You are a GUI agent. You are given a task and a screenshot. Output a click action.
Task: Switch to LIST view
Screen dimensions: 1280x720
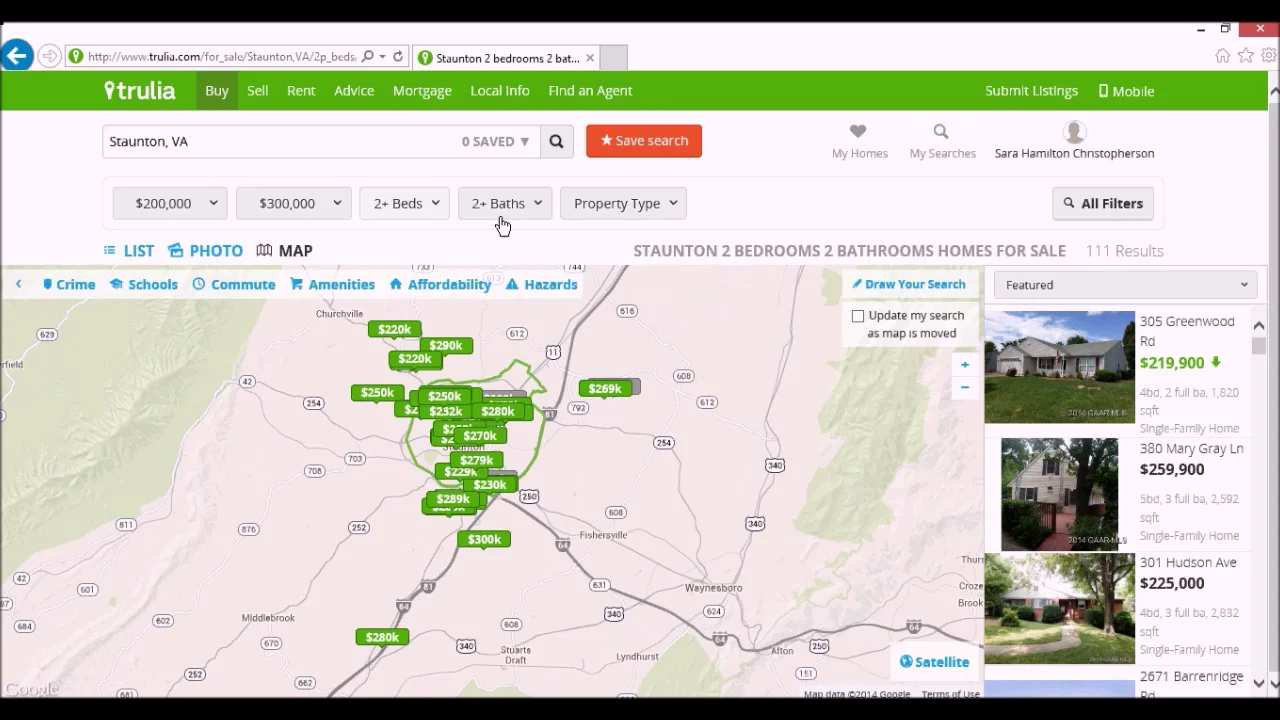coord(129,251)
